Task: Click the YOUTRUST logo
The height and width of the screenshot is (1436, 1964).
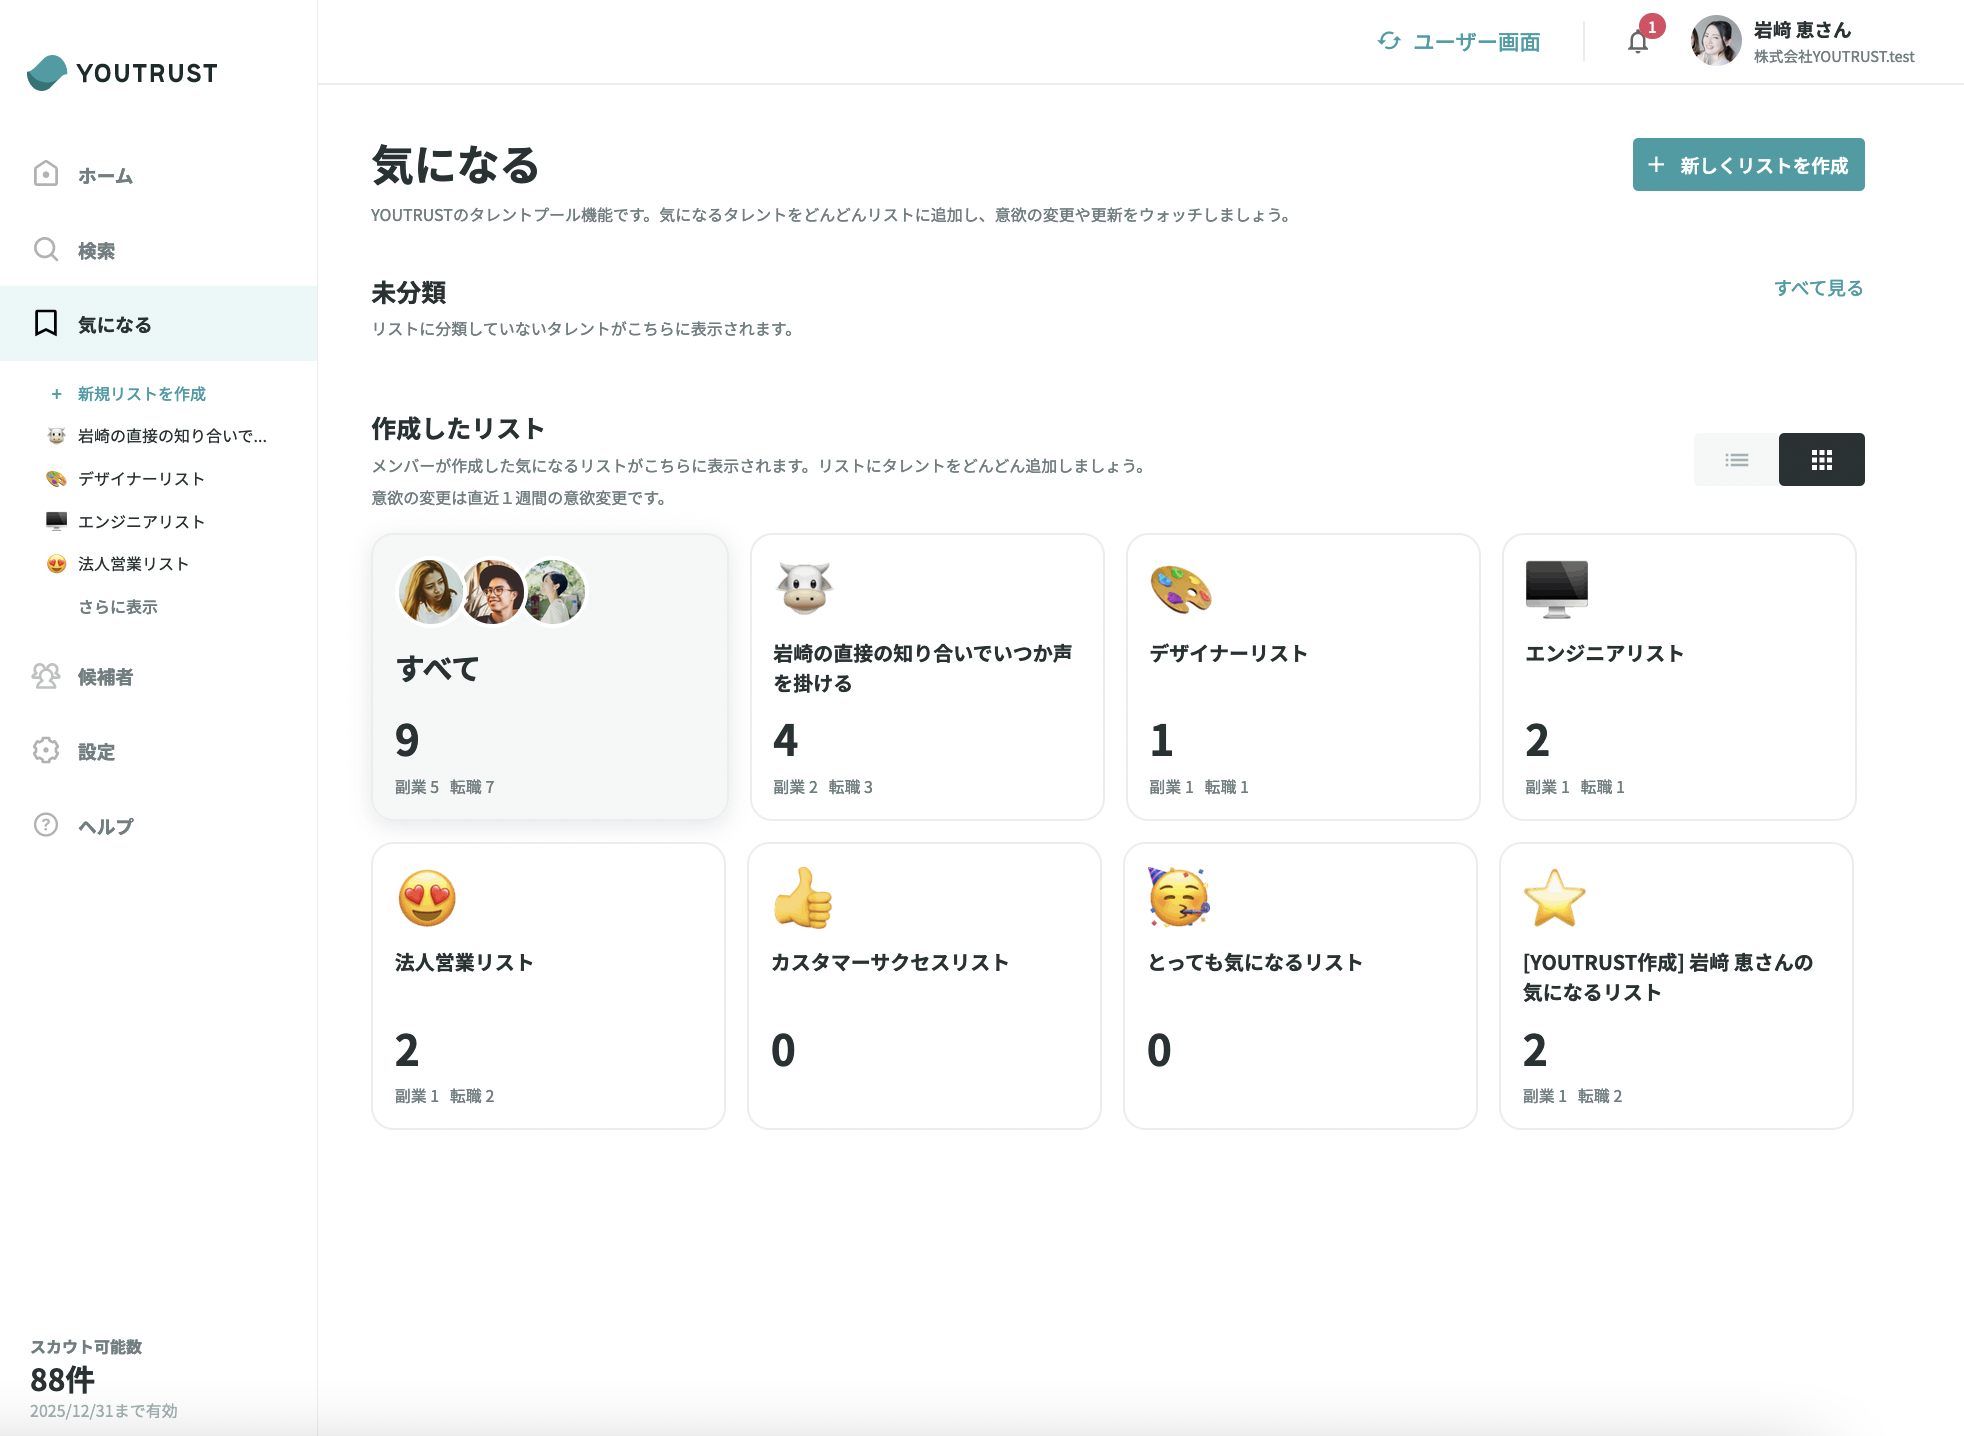Action: [x=122, y=72]
